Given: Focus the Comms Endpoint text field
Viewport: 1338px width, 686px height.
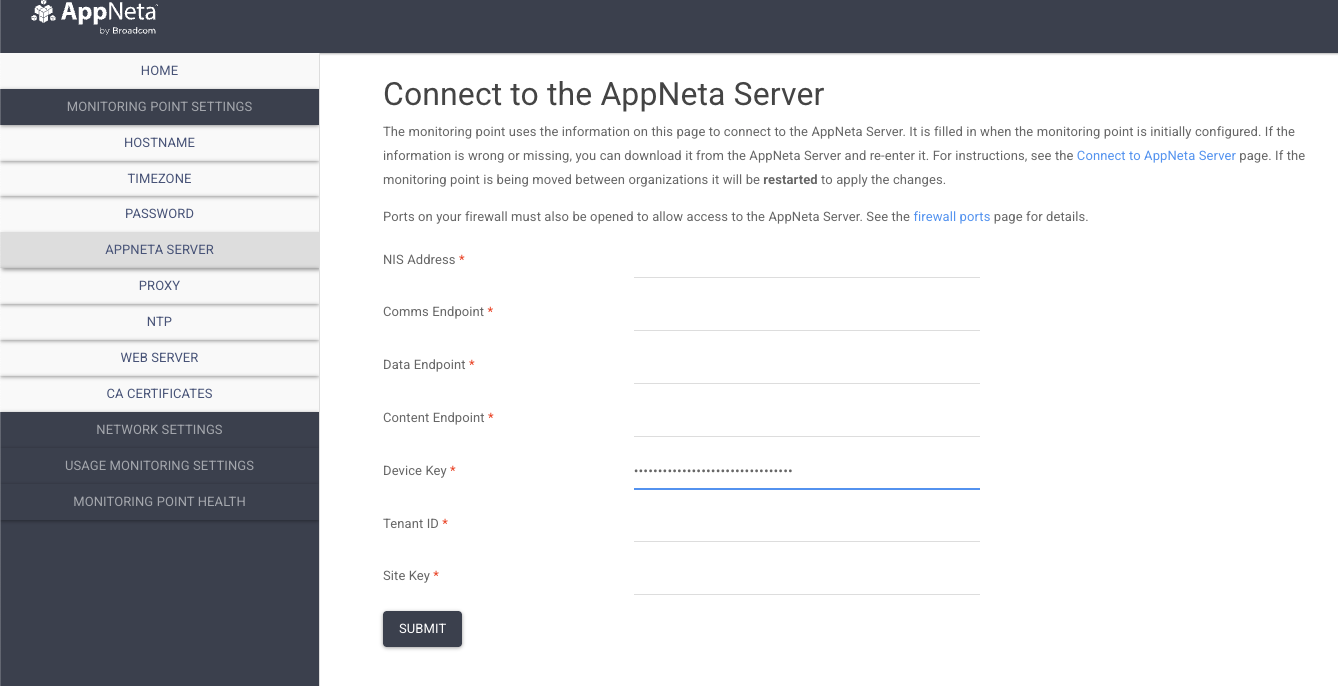Looking at the screenshot, I should click(806, 315).
